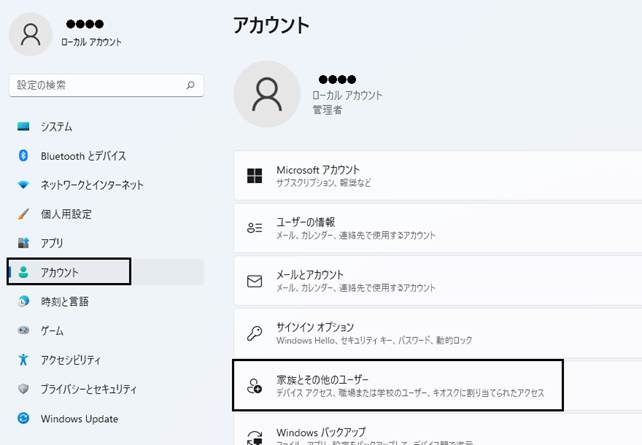Click the アカウント page heading

coord(271,25)
